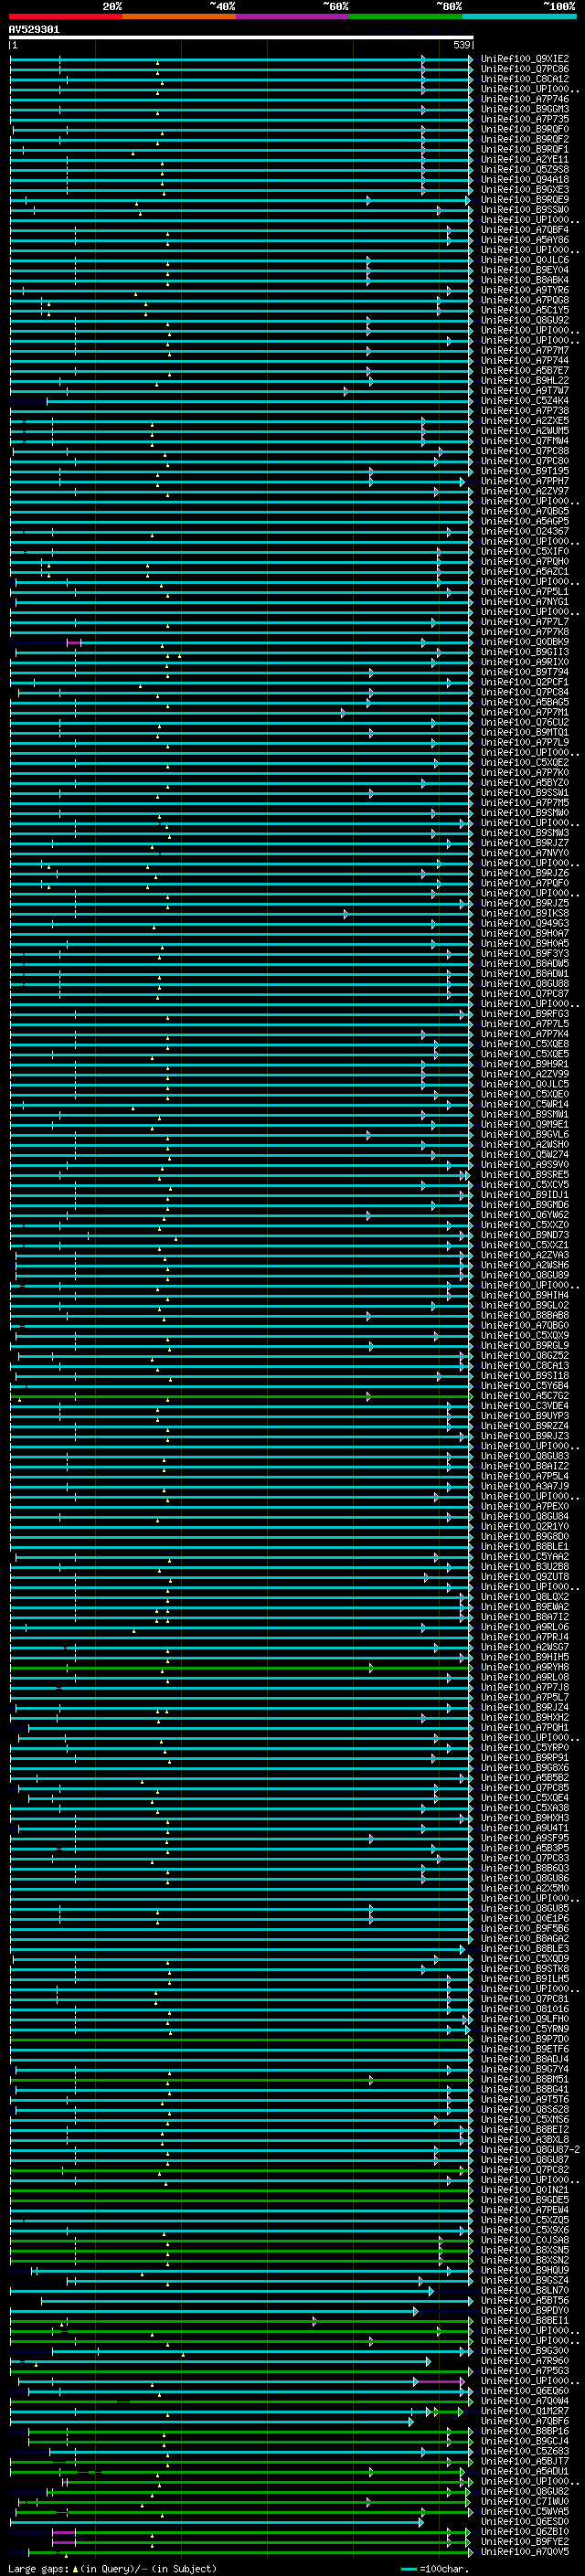
Task: Click the UniRef100_Q8GZ52 hit name
Action: coord(525,1355)
